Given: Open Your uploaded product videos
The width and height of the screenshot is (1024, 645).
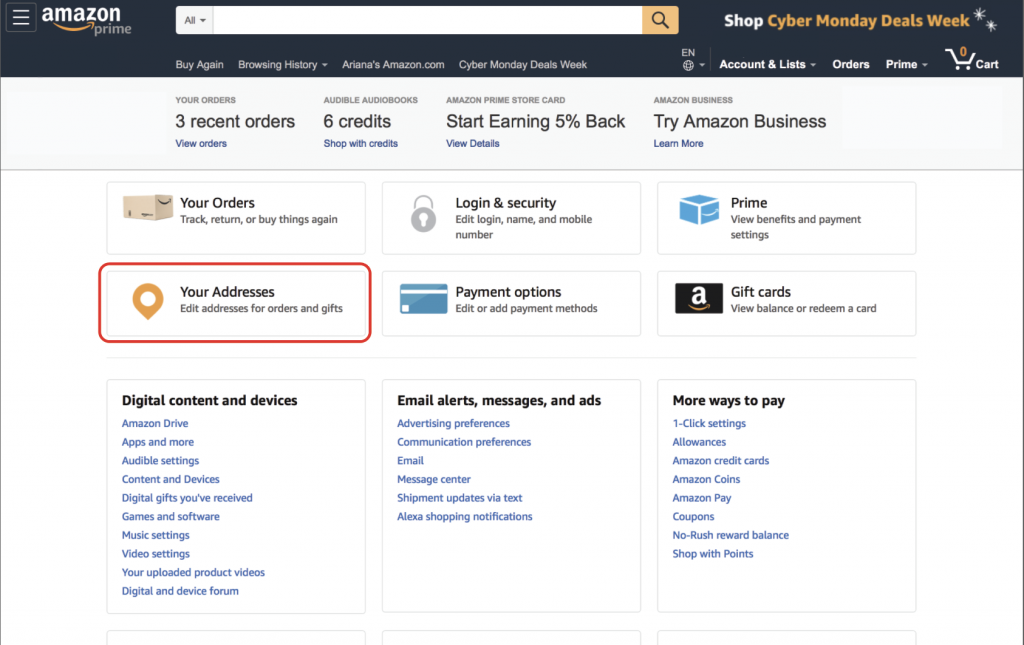Looking at the screenshot, I should coord(193,572).
